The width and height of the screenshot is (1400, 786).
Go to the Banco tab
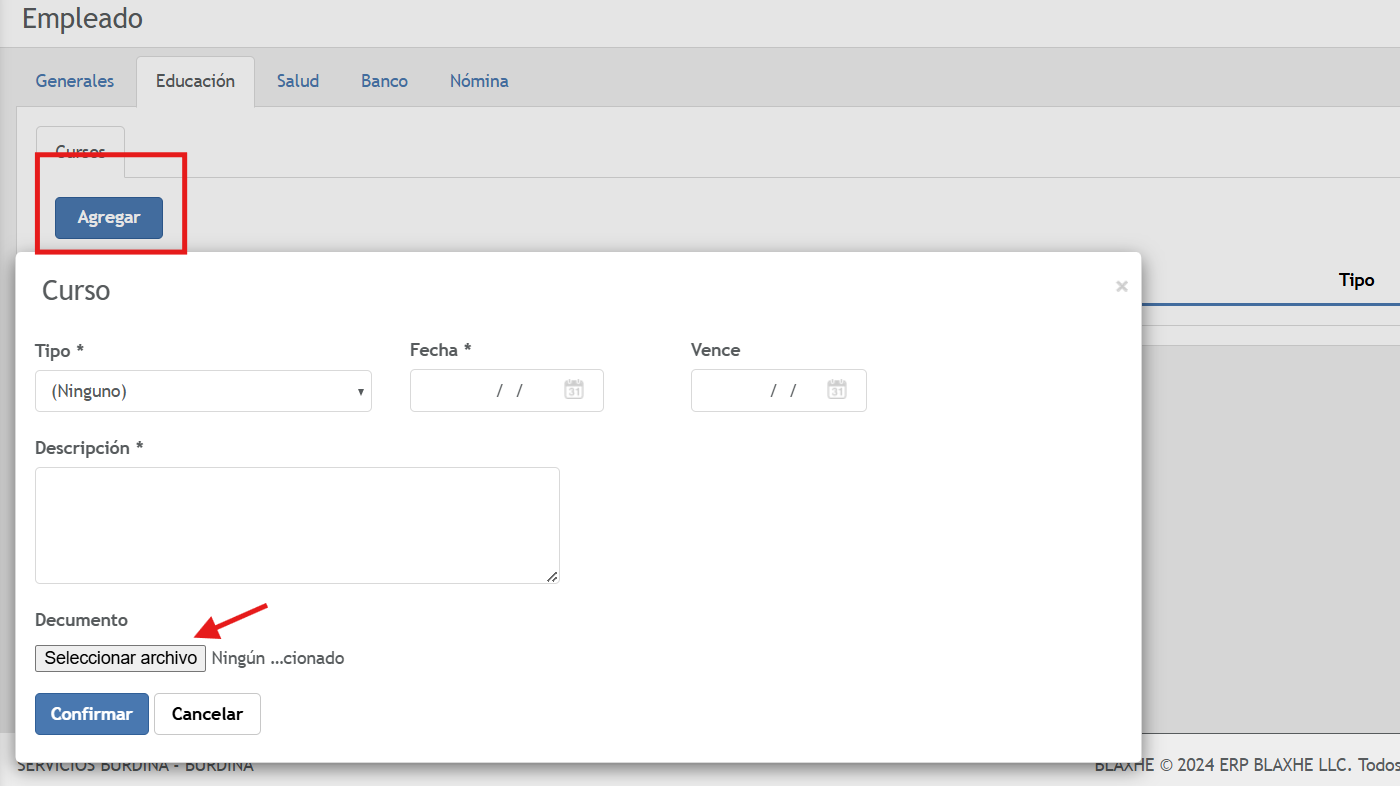click(385, 81)
